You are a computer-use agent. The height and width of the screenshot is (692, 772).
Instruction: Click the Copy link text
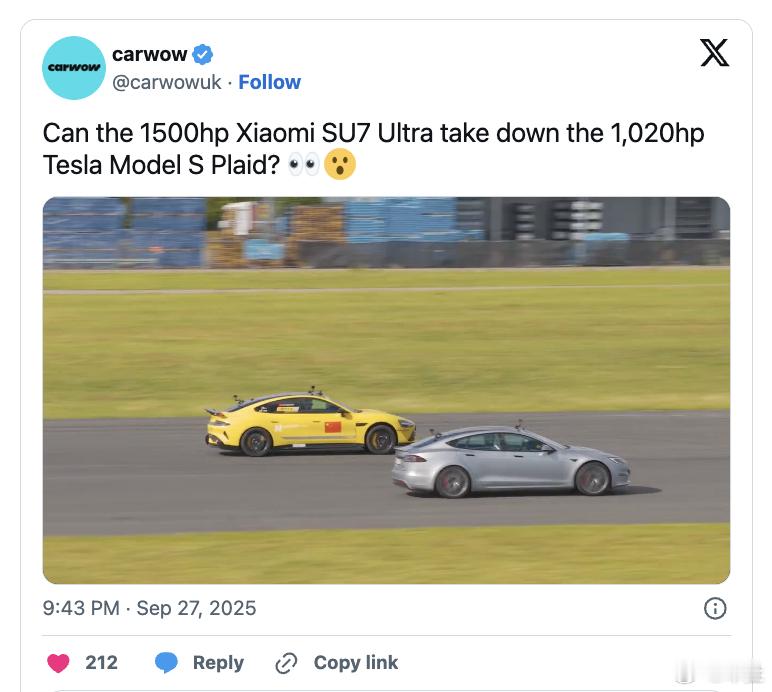[x=355, y=662]
